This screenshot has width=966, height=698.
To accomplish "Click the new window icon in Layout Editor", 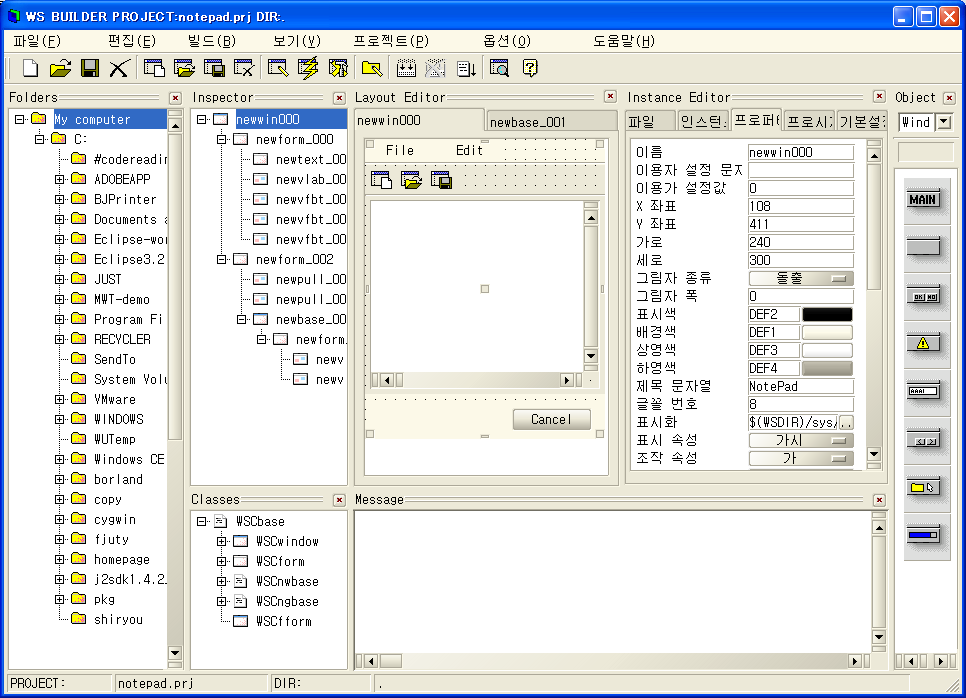I will [x=381, y=180].
